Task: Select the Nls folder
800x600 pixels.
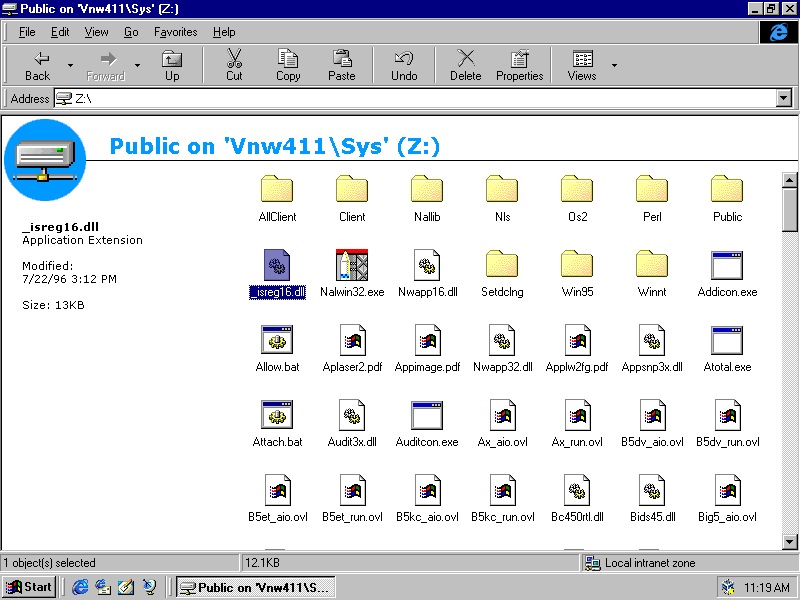Action: pyautogui.click(x=502, y=199)
